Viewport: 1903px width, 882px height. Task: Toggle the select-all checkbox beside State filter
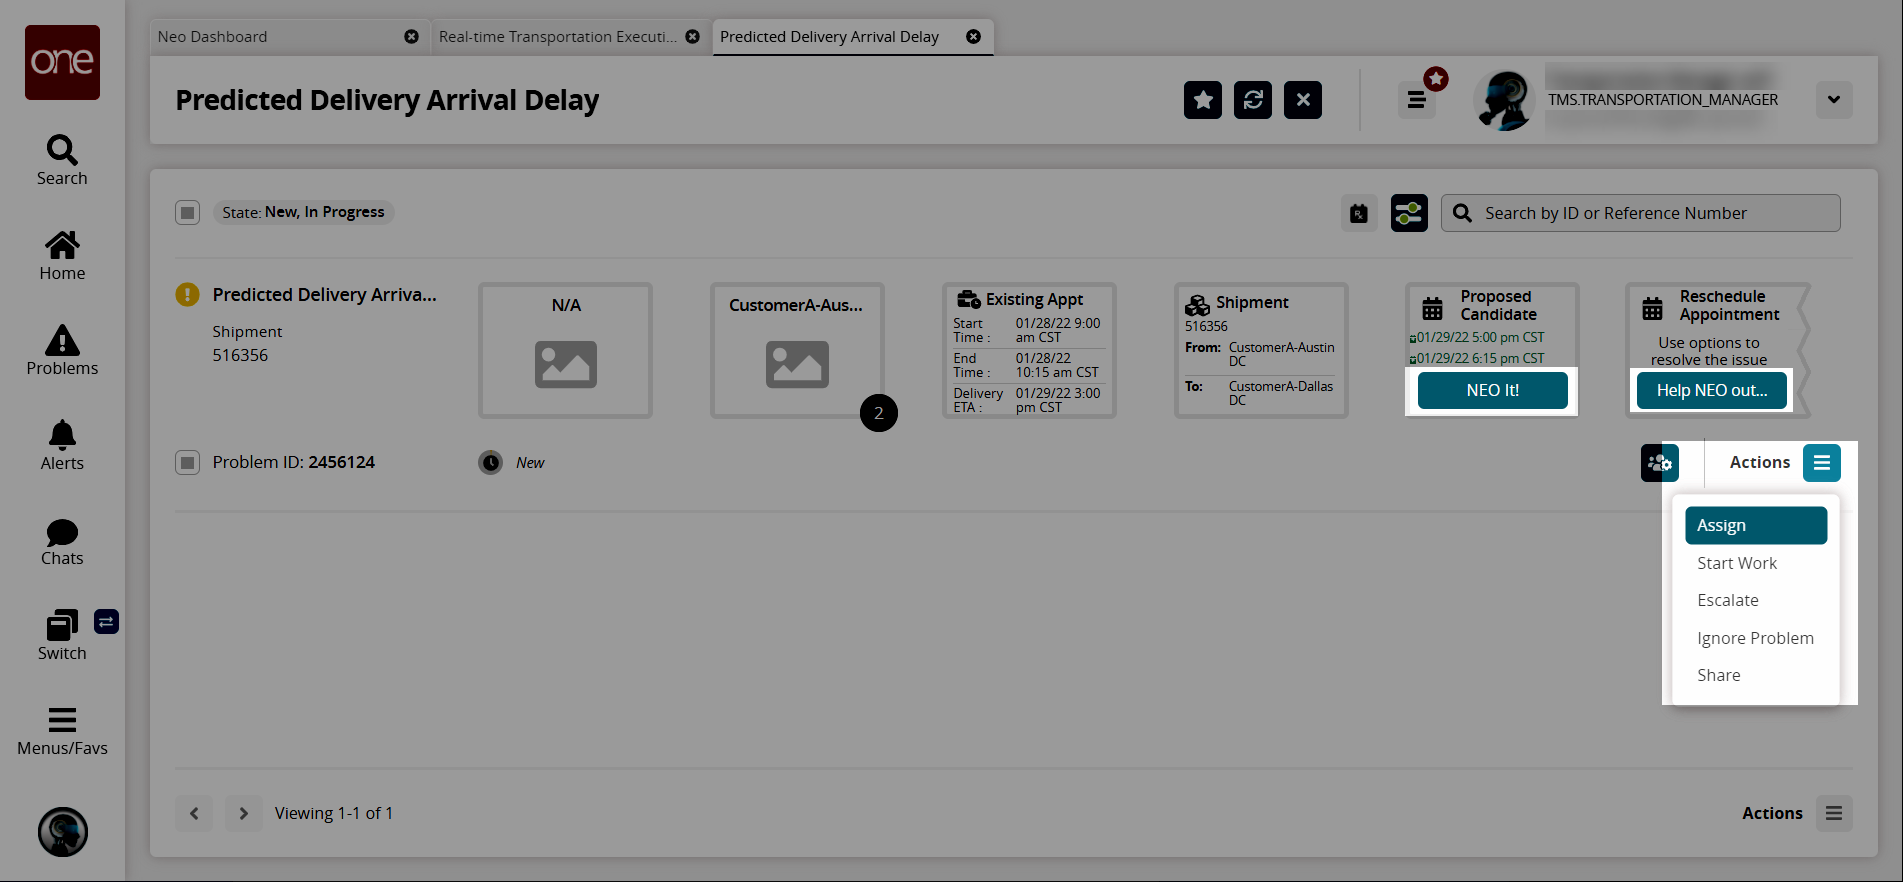click(x=187, y=212)
